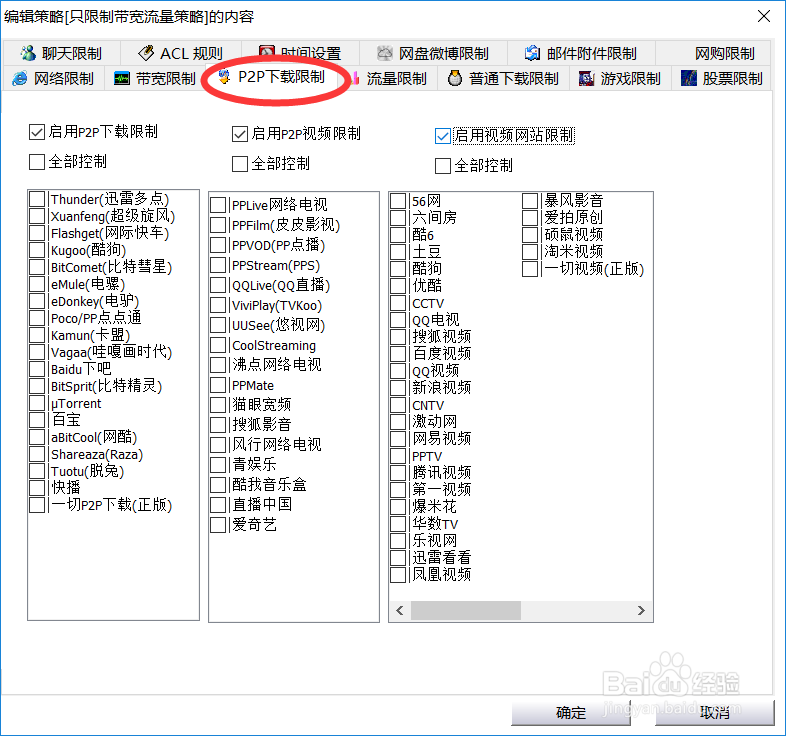Check 一切P2P下载(正版) box
The height and width of the screenshot is (736, 786).
tap(37, 505)
